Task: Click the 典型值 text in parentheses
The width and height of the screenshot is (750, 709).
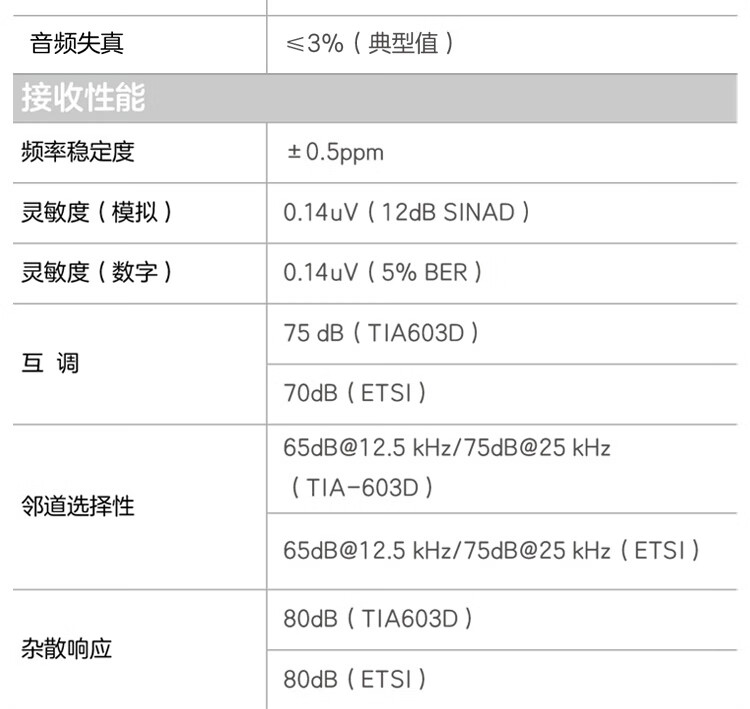Action: click(x=403, y=44)
